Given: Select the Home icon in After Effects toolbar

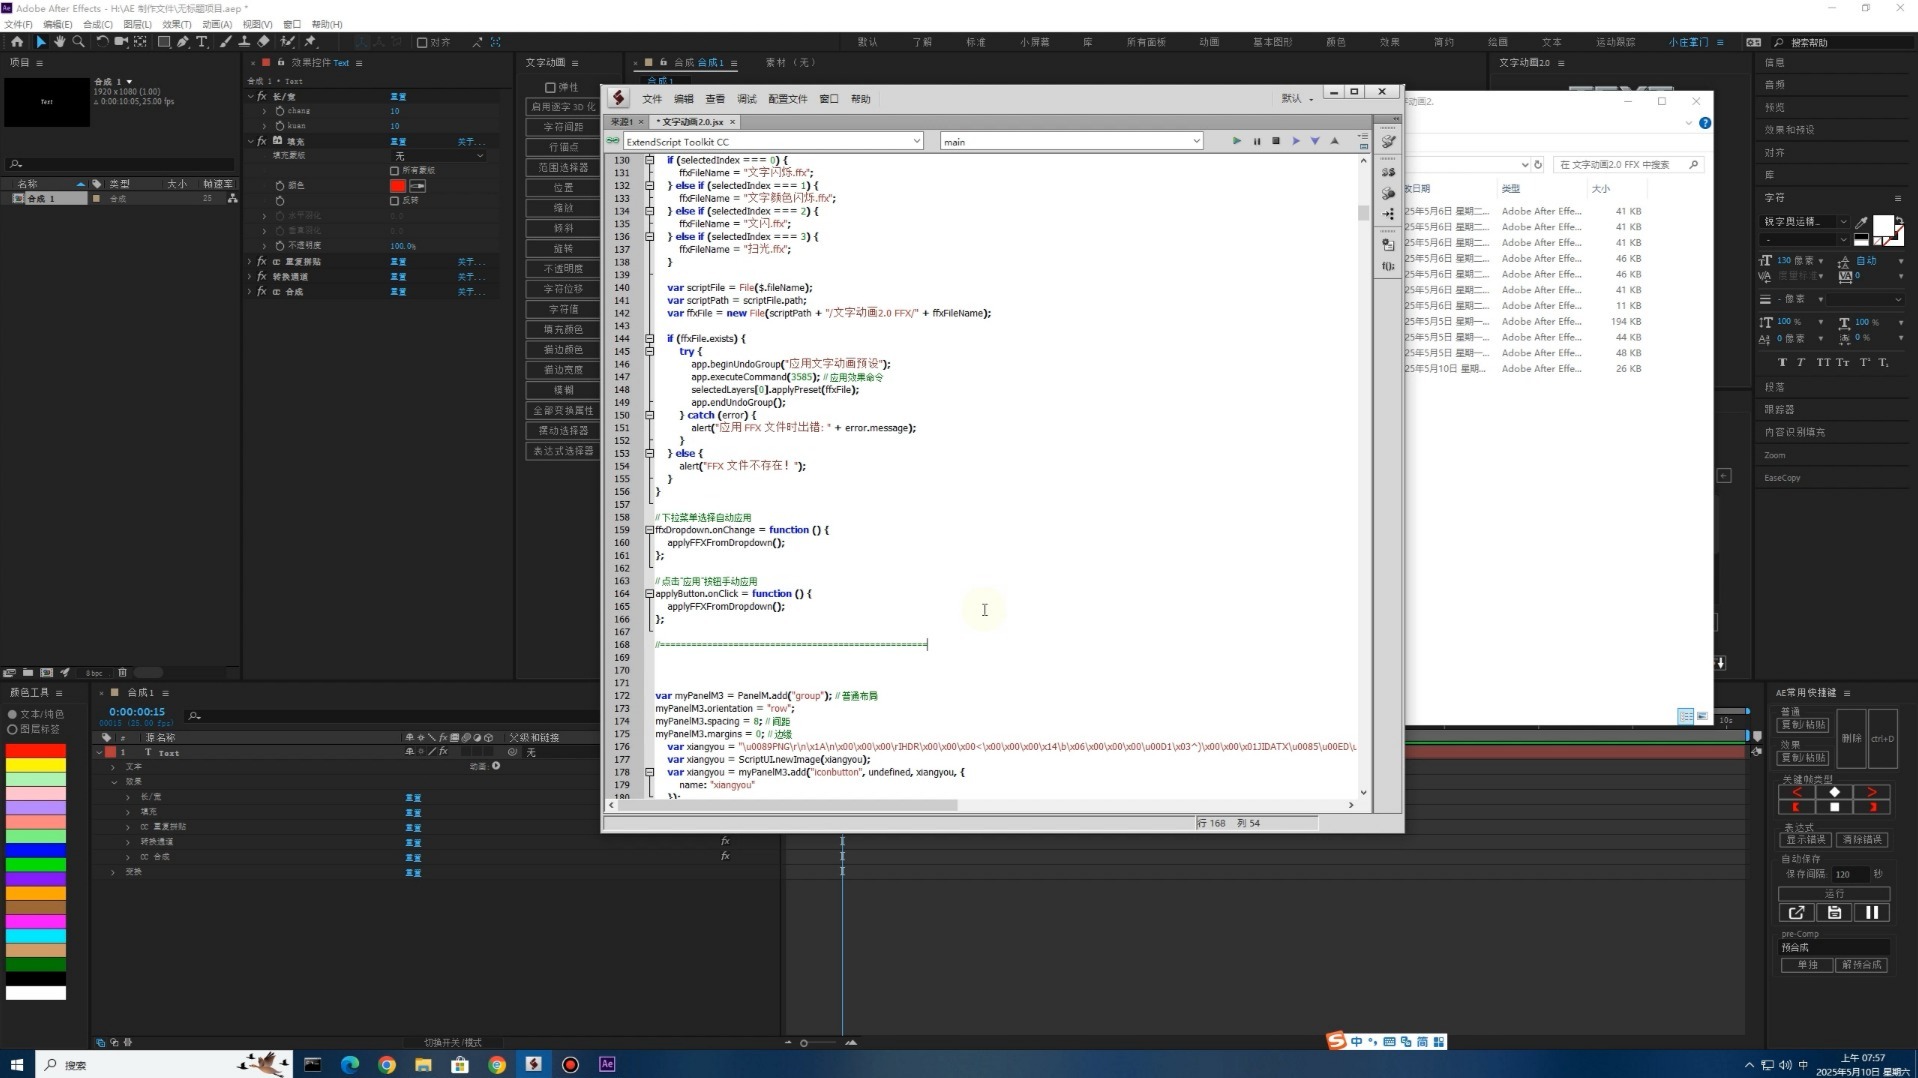Looking at the screenshot, I should (17, 42).
